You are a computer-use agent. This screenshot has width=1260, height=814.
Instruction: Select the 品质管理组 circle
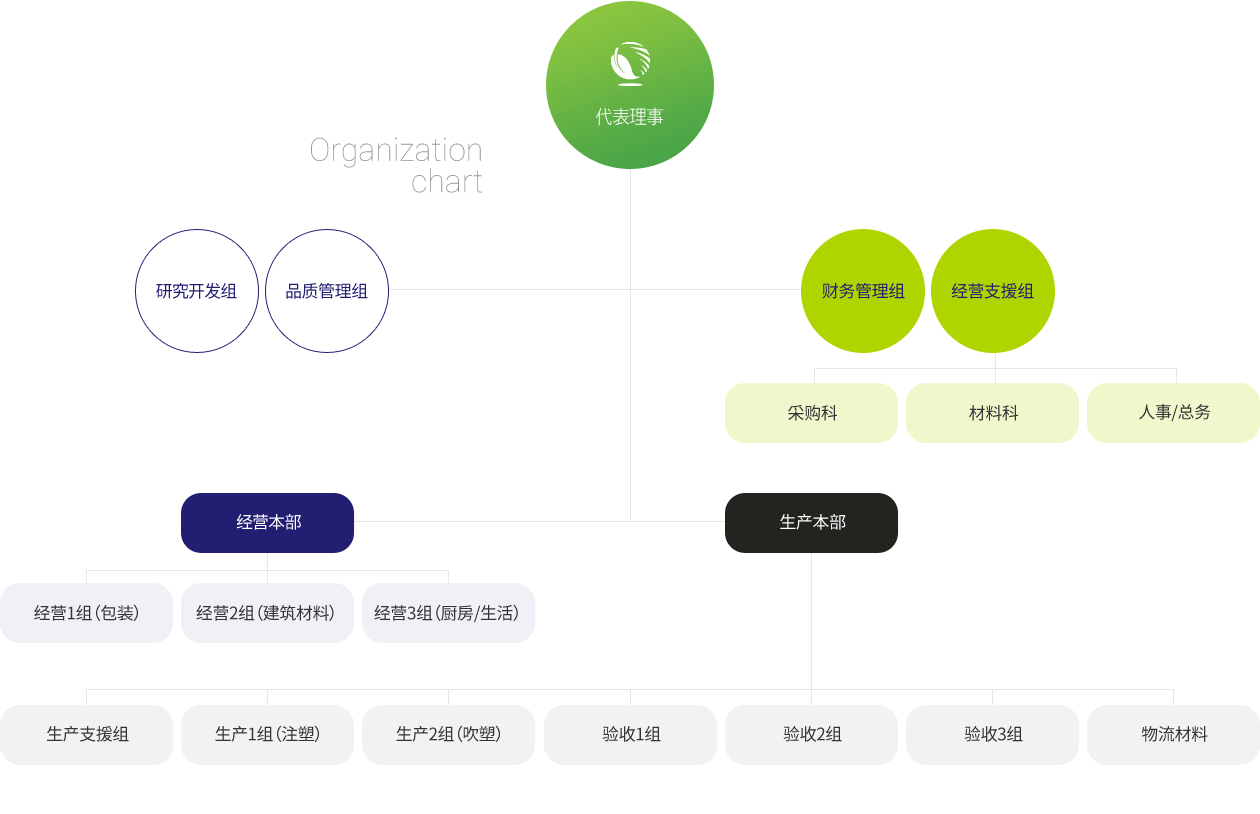(327, 291)
